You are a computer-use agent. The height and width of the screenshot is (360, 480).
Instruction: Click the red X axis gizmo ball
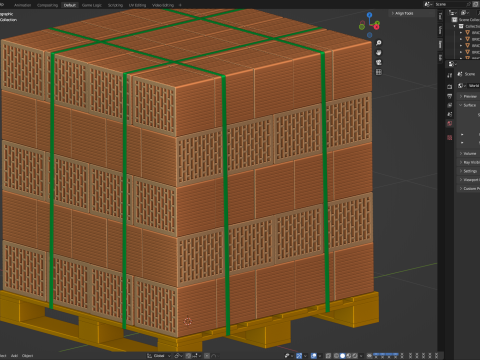point(377,27)
